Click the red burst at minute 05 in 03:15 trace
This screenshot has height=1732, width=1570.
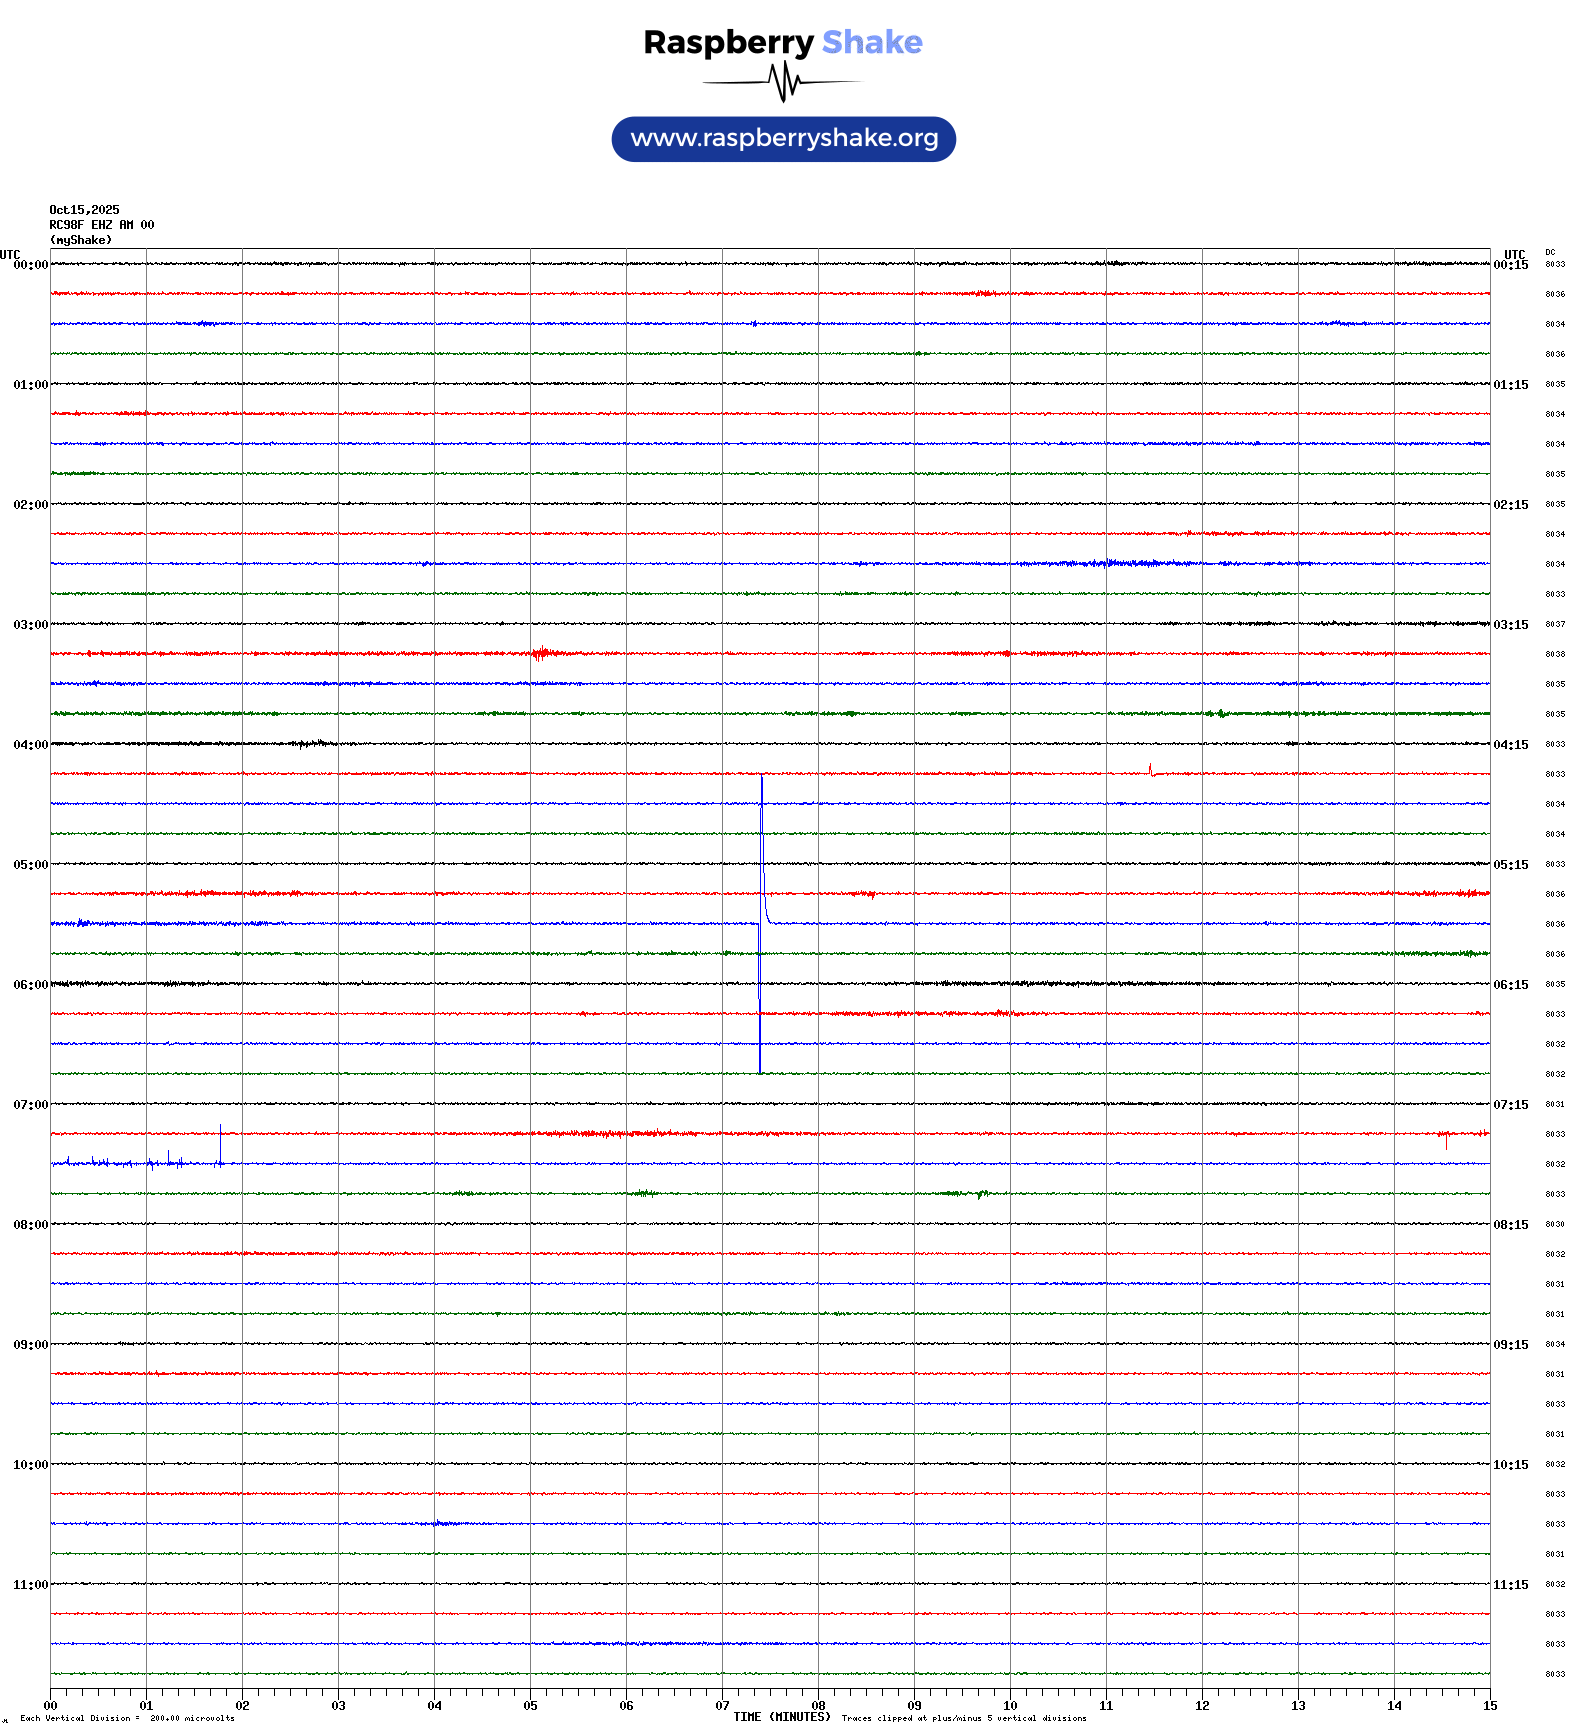pyautogui.click(x=541, y=654)
